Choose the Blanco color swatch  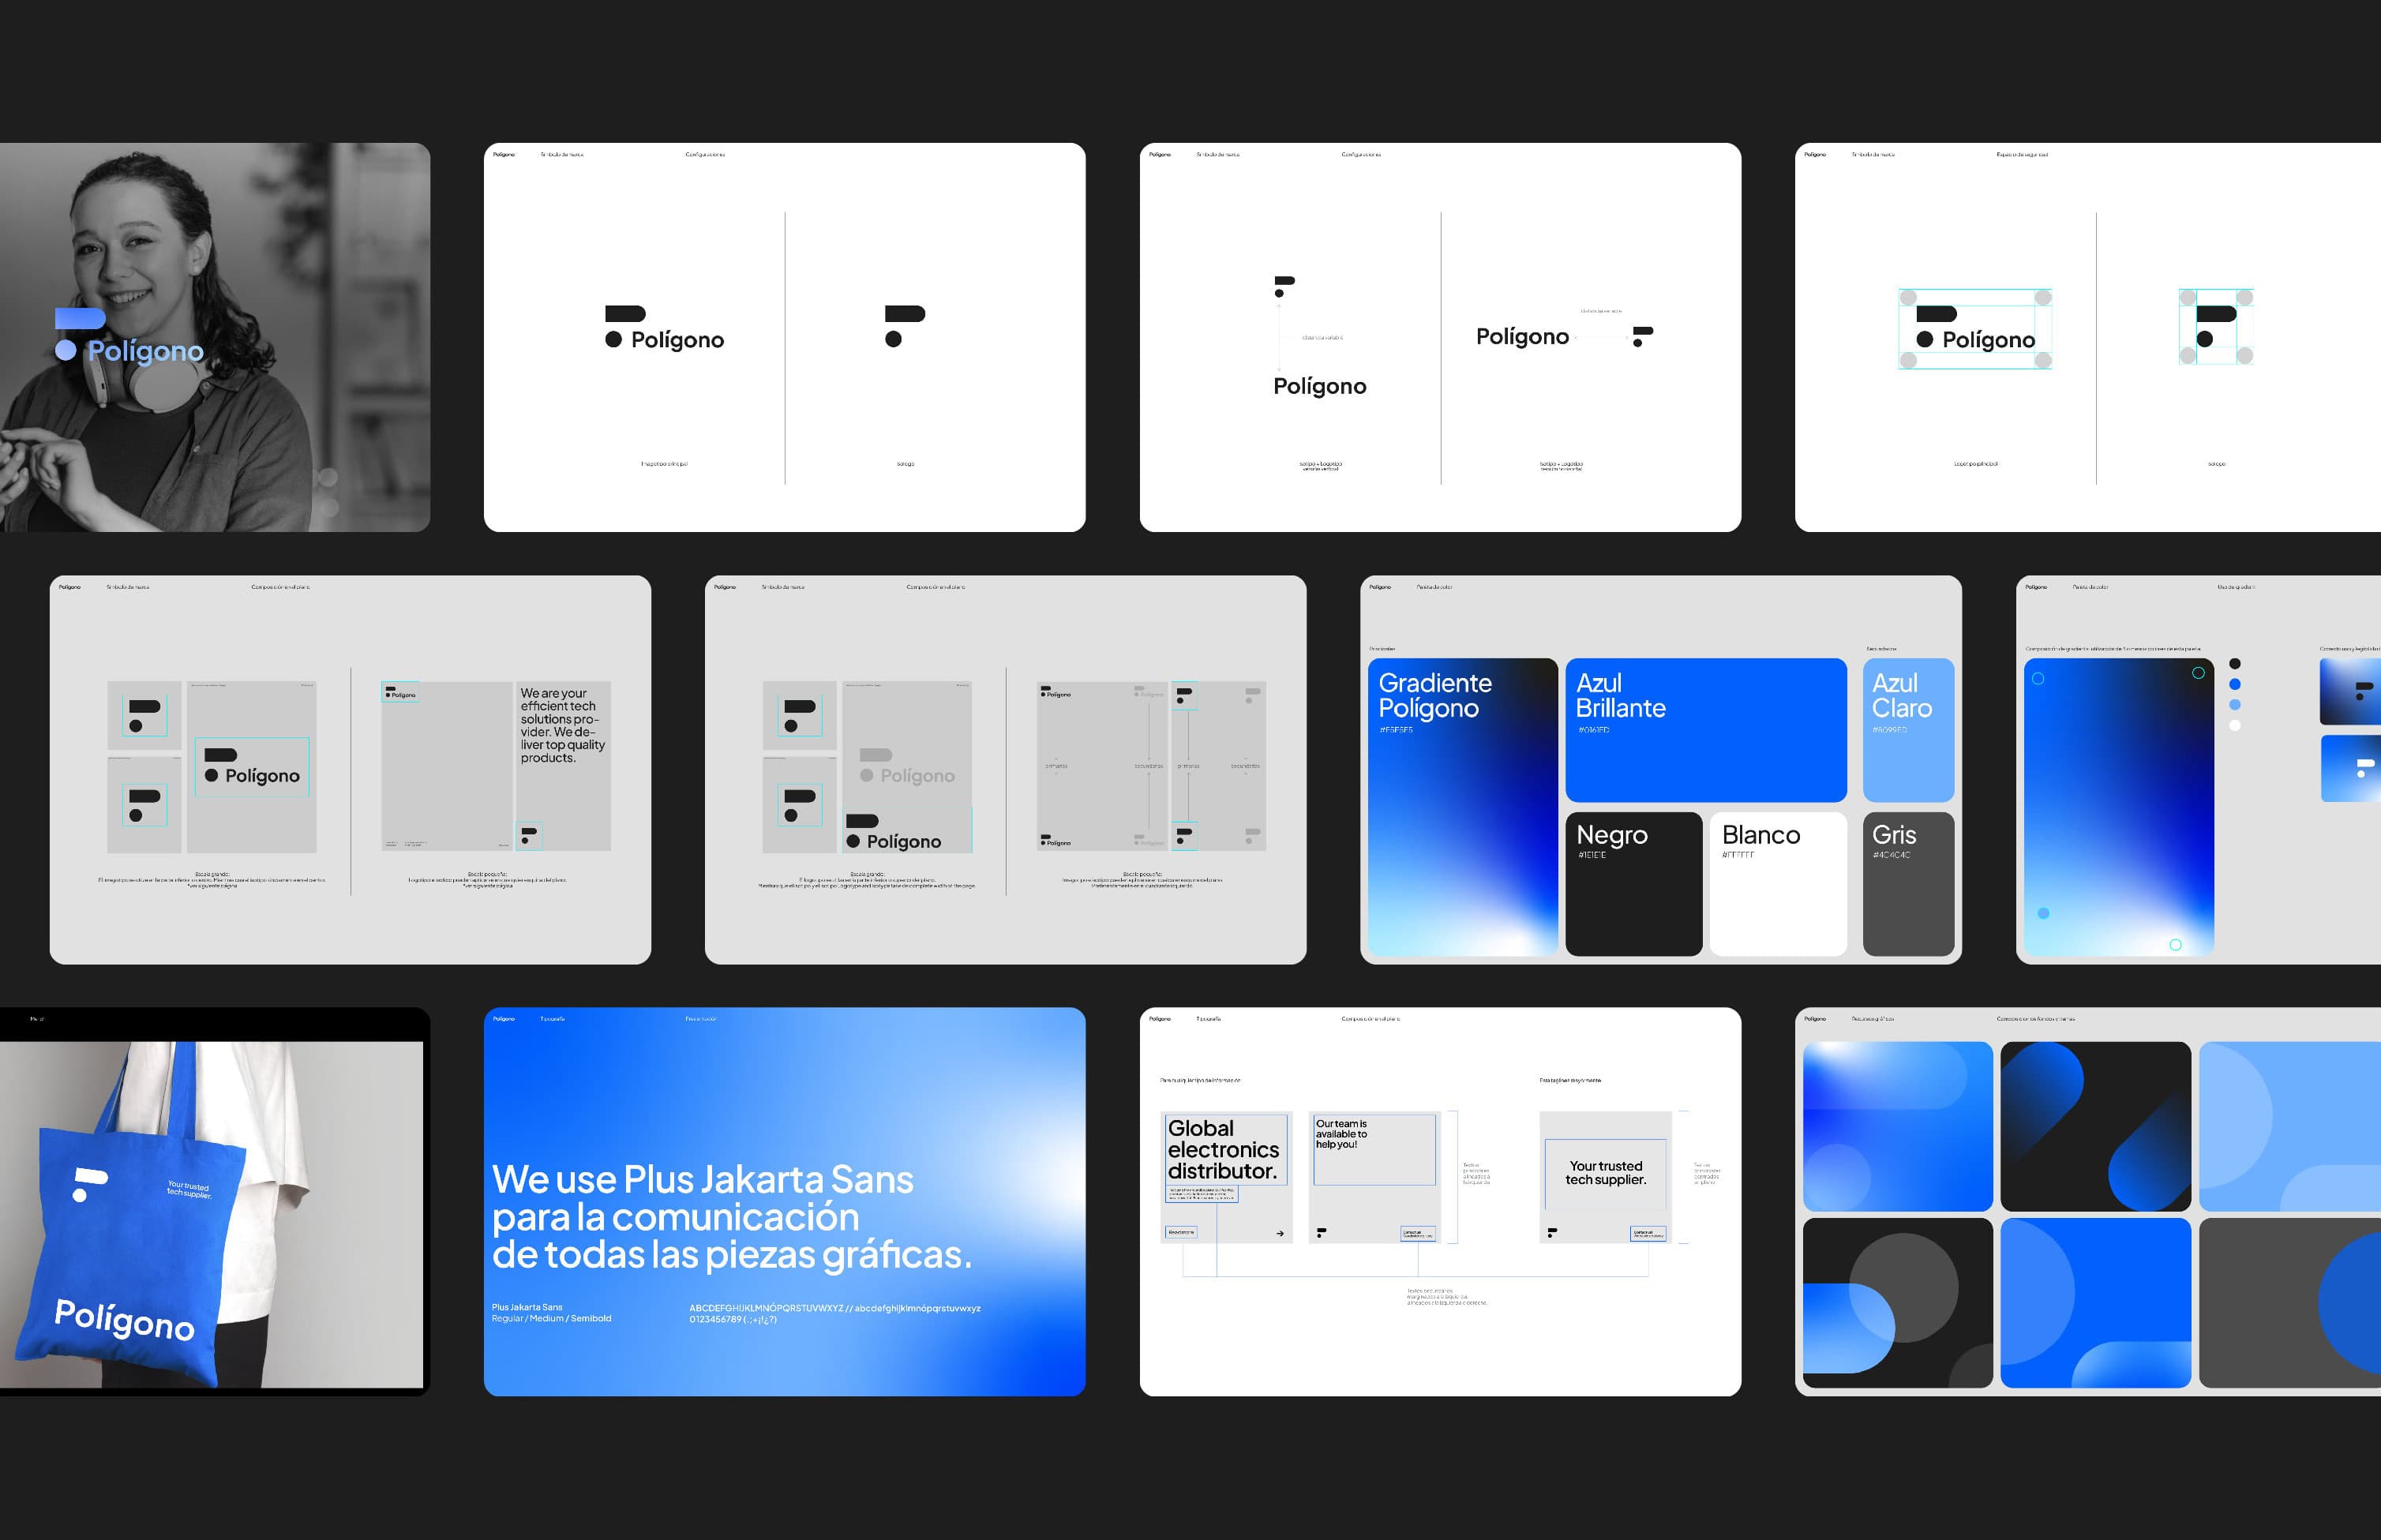pyautogui.click(x=1777, y=884)
